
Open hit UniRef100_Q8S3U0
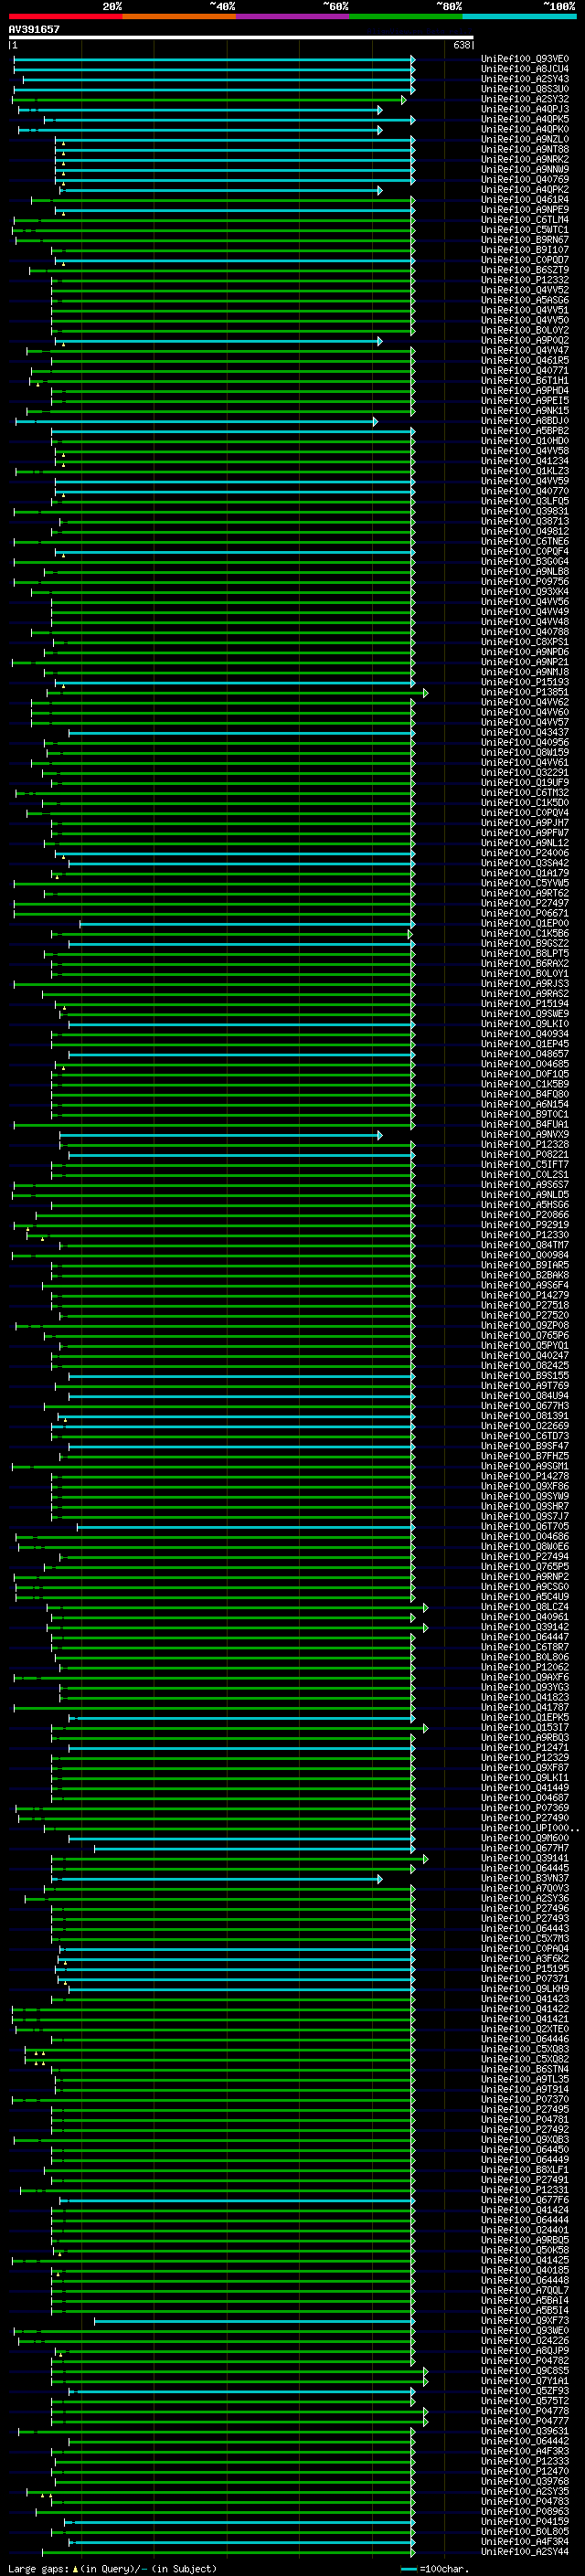(525, 89)
